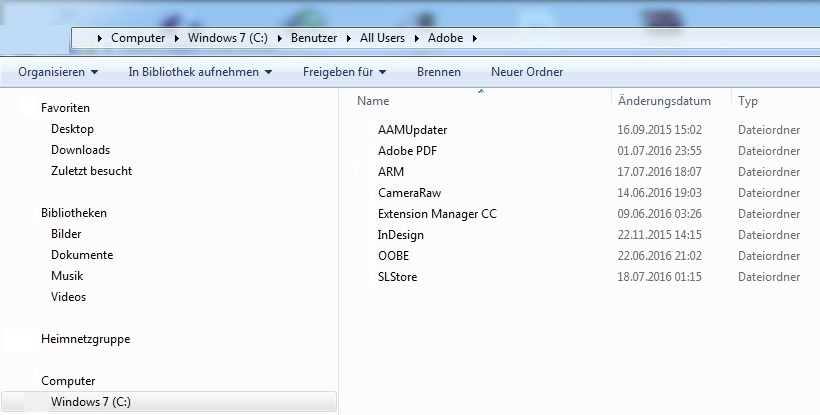This screenshot has height=415, width=820.
Task: Sort by the Änderungsdatum column header
Action: click(664, 101)
